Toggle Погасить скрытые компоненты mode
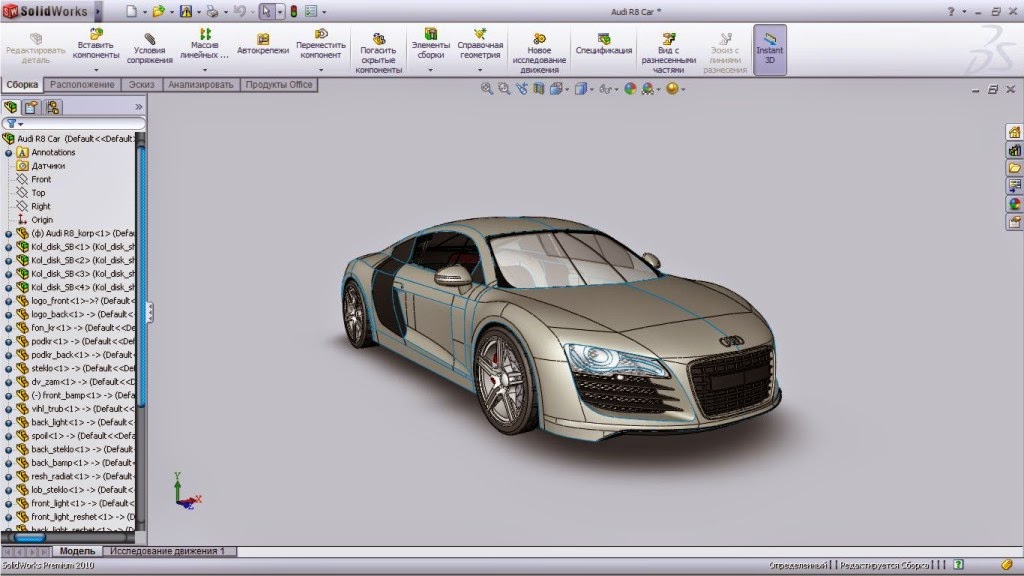This screenshot has height=576, width=1024. pos(377,45)
